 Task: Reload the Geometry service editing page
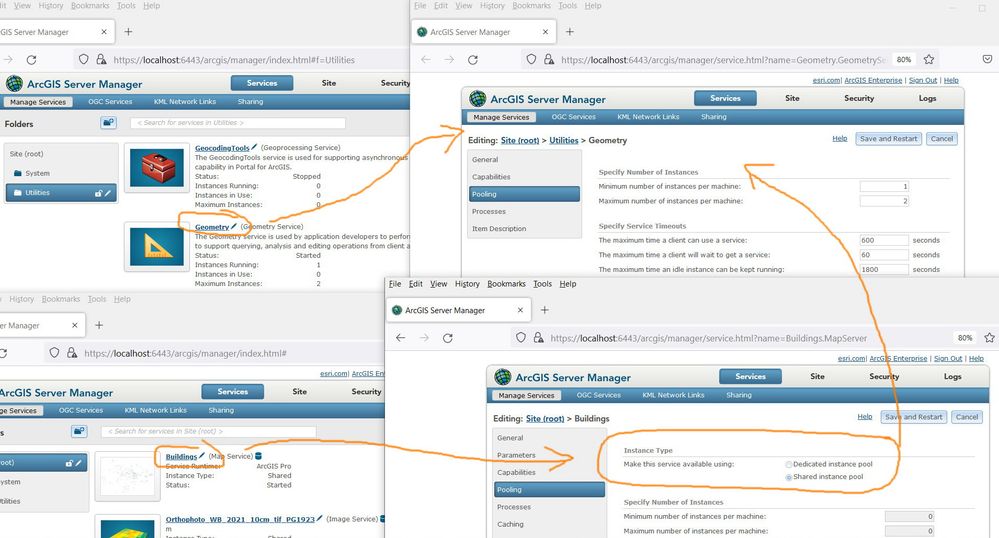click(473, 59)
